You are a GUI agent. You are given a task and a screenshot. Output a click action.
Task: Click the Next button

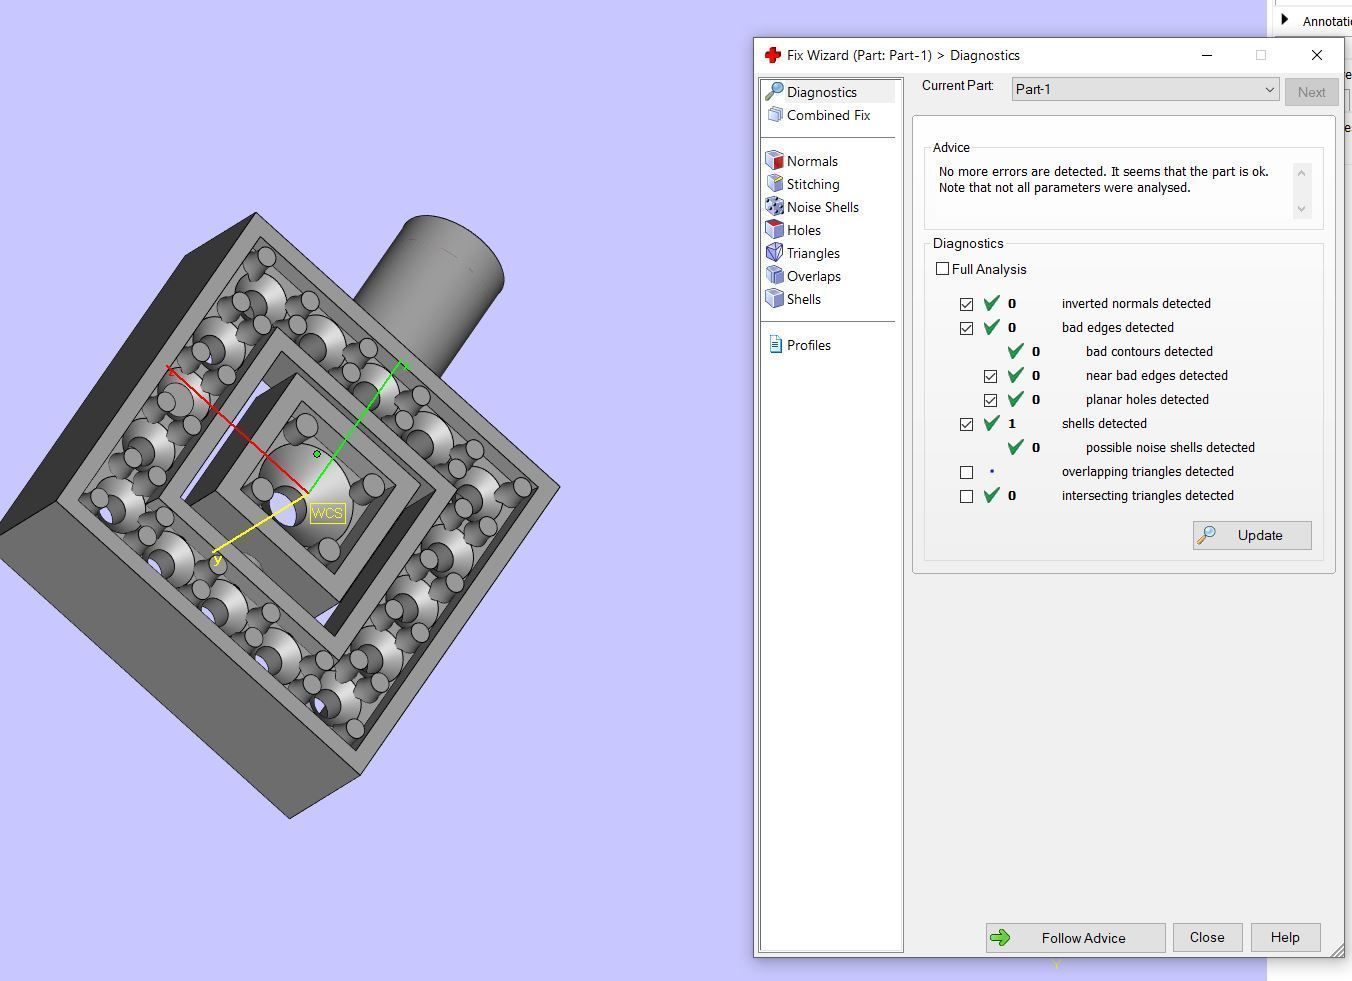1311,91
